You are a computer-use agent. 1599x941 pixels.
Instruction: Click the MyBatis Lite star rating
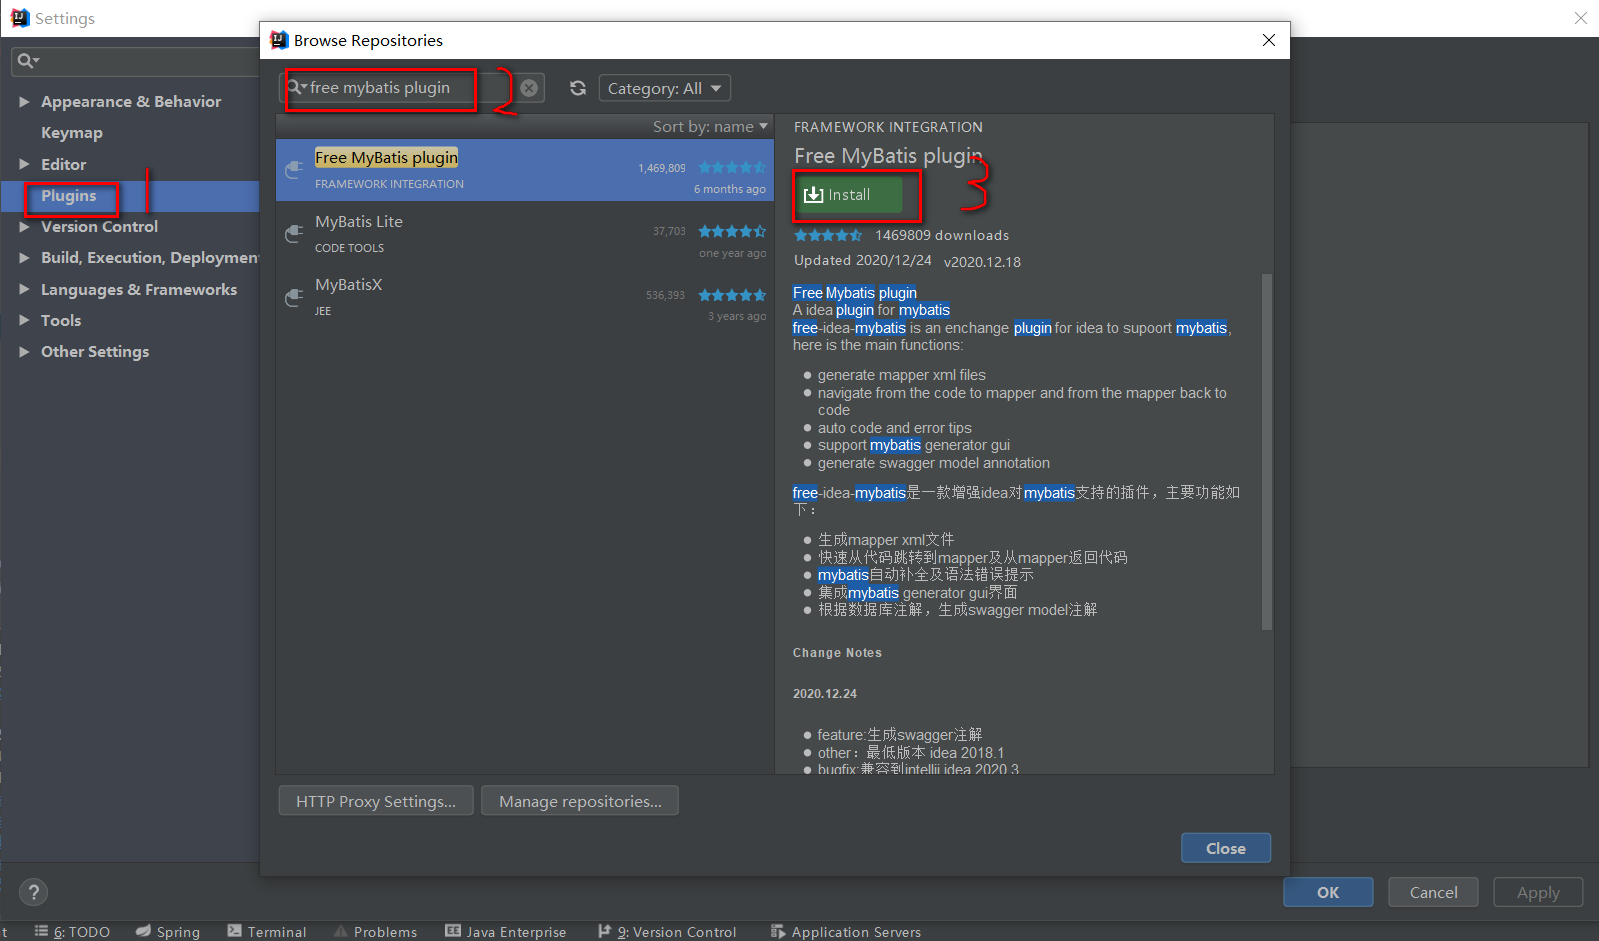pyautogui.click(x=732, y=231)
